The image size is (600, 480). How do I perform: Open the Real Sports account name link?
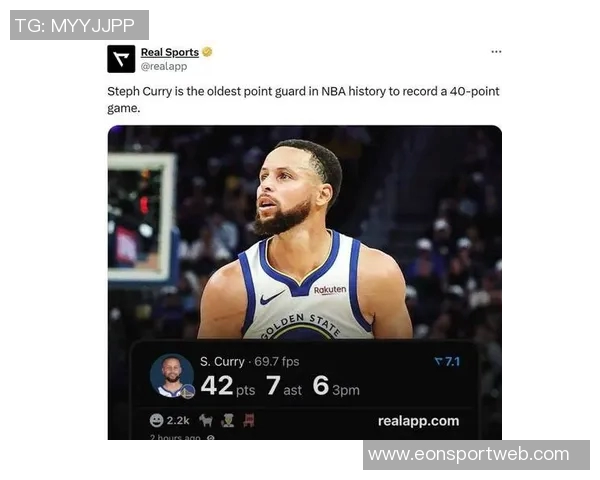[x=170, y=52]
